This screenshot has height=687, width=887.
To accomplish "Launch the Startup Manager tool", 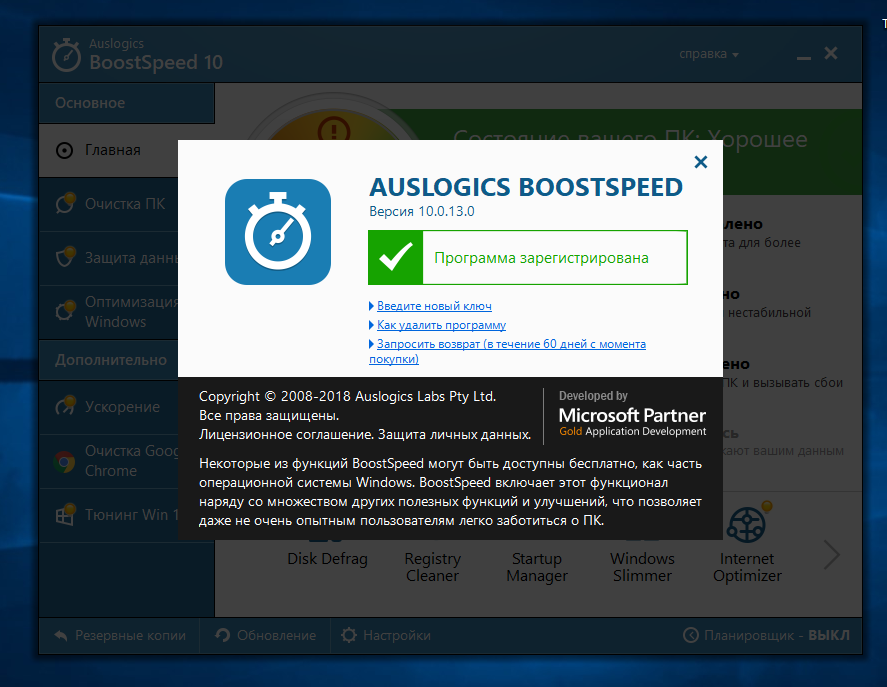I will tap(537, 567).
